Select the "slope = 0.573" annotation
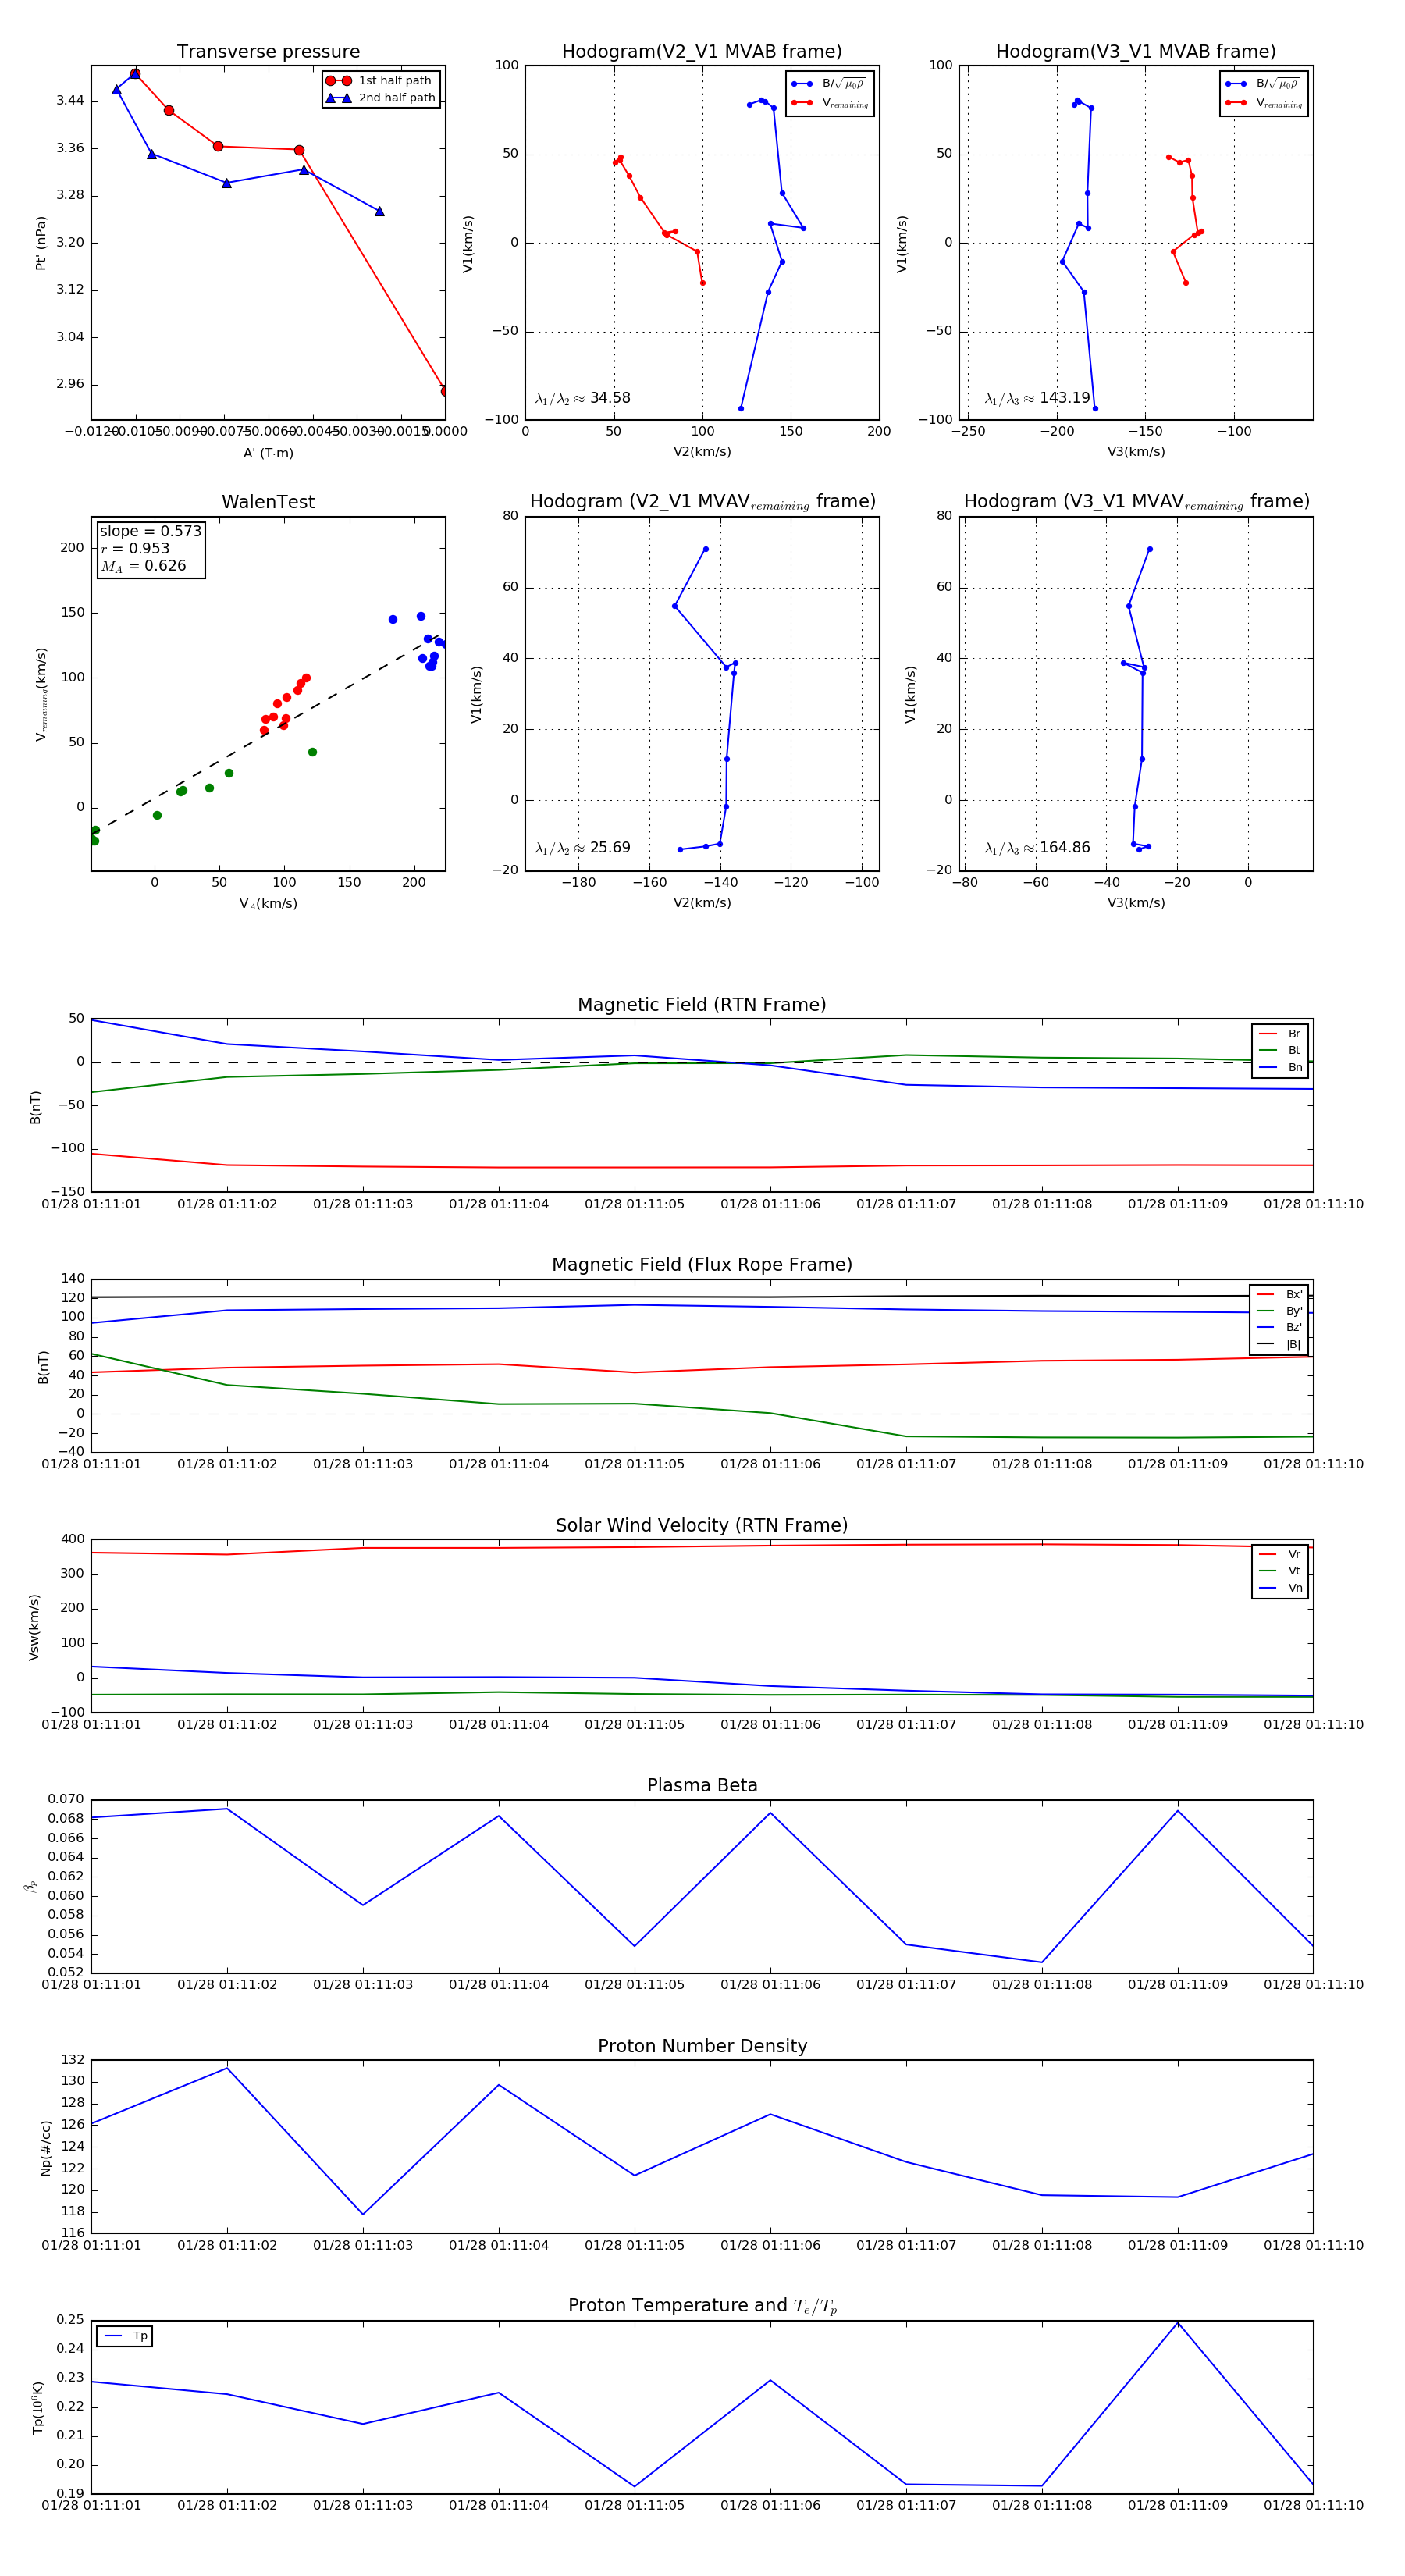 click(x=150, y=532)
